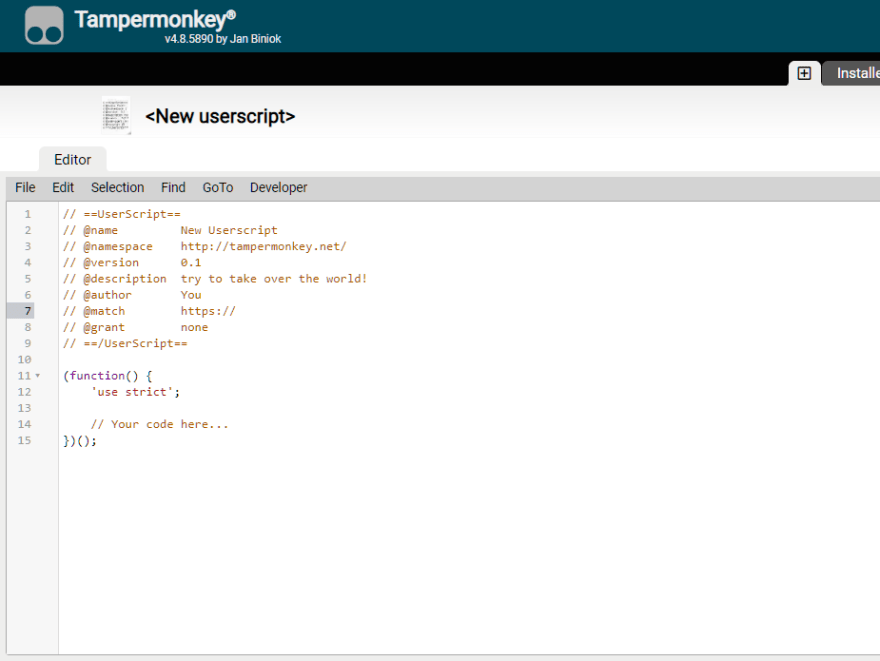Click the userscript thumbnail icon

(x=116, y=116)
